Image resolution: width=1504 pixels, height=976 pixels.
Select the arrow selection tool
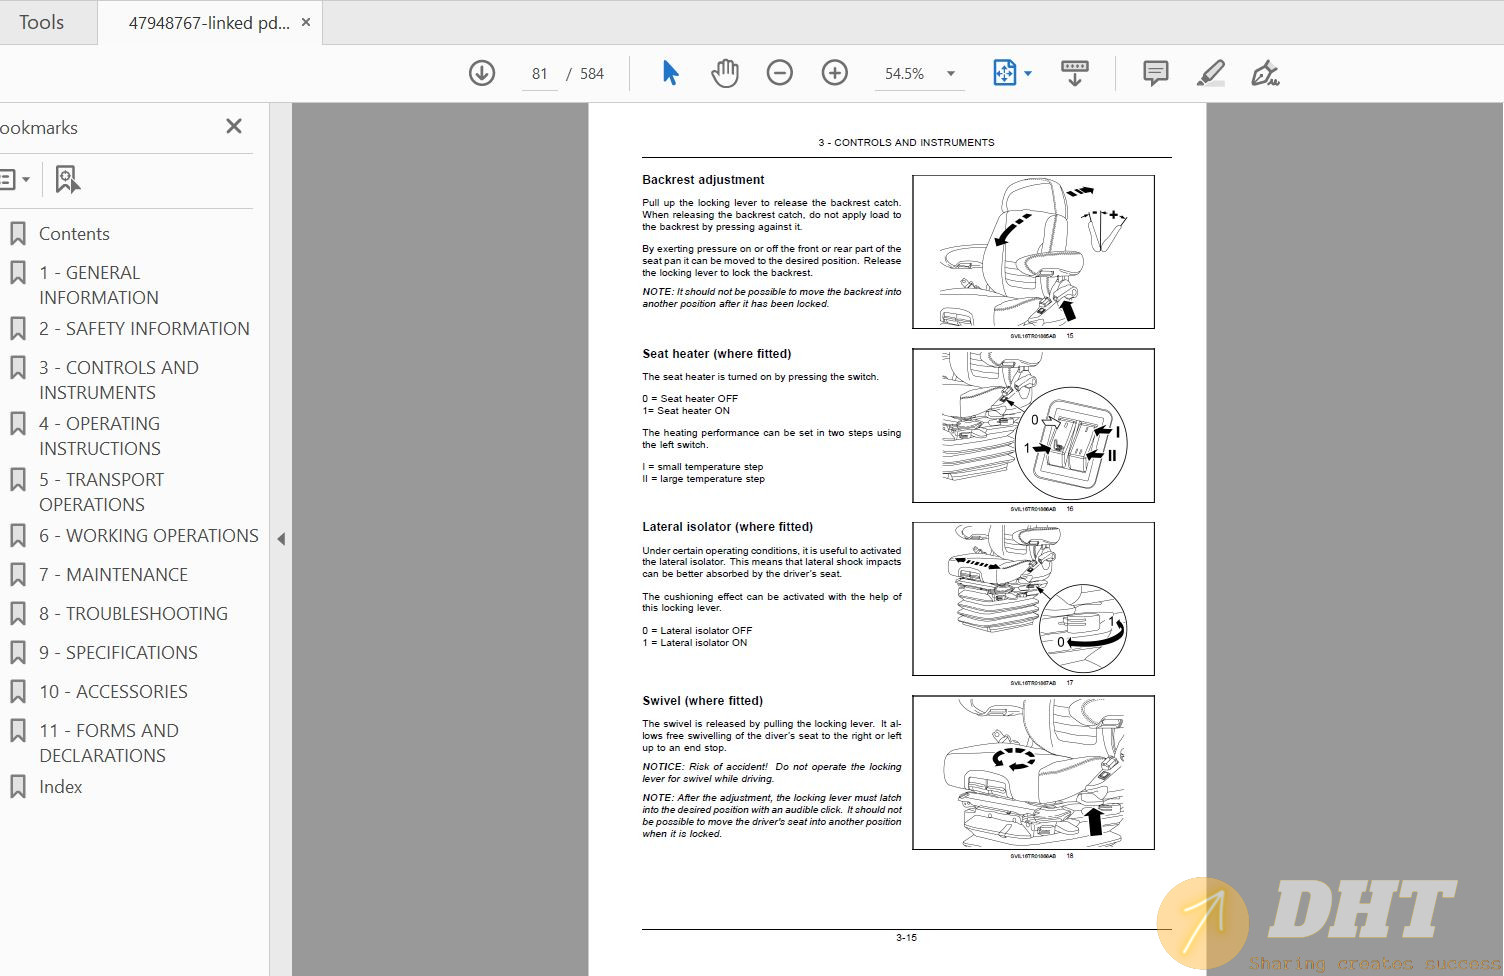coord(670,73)
